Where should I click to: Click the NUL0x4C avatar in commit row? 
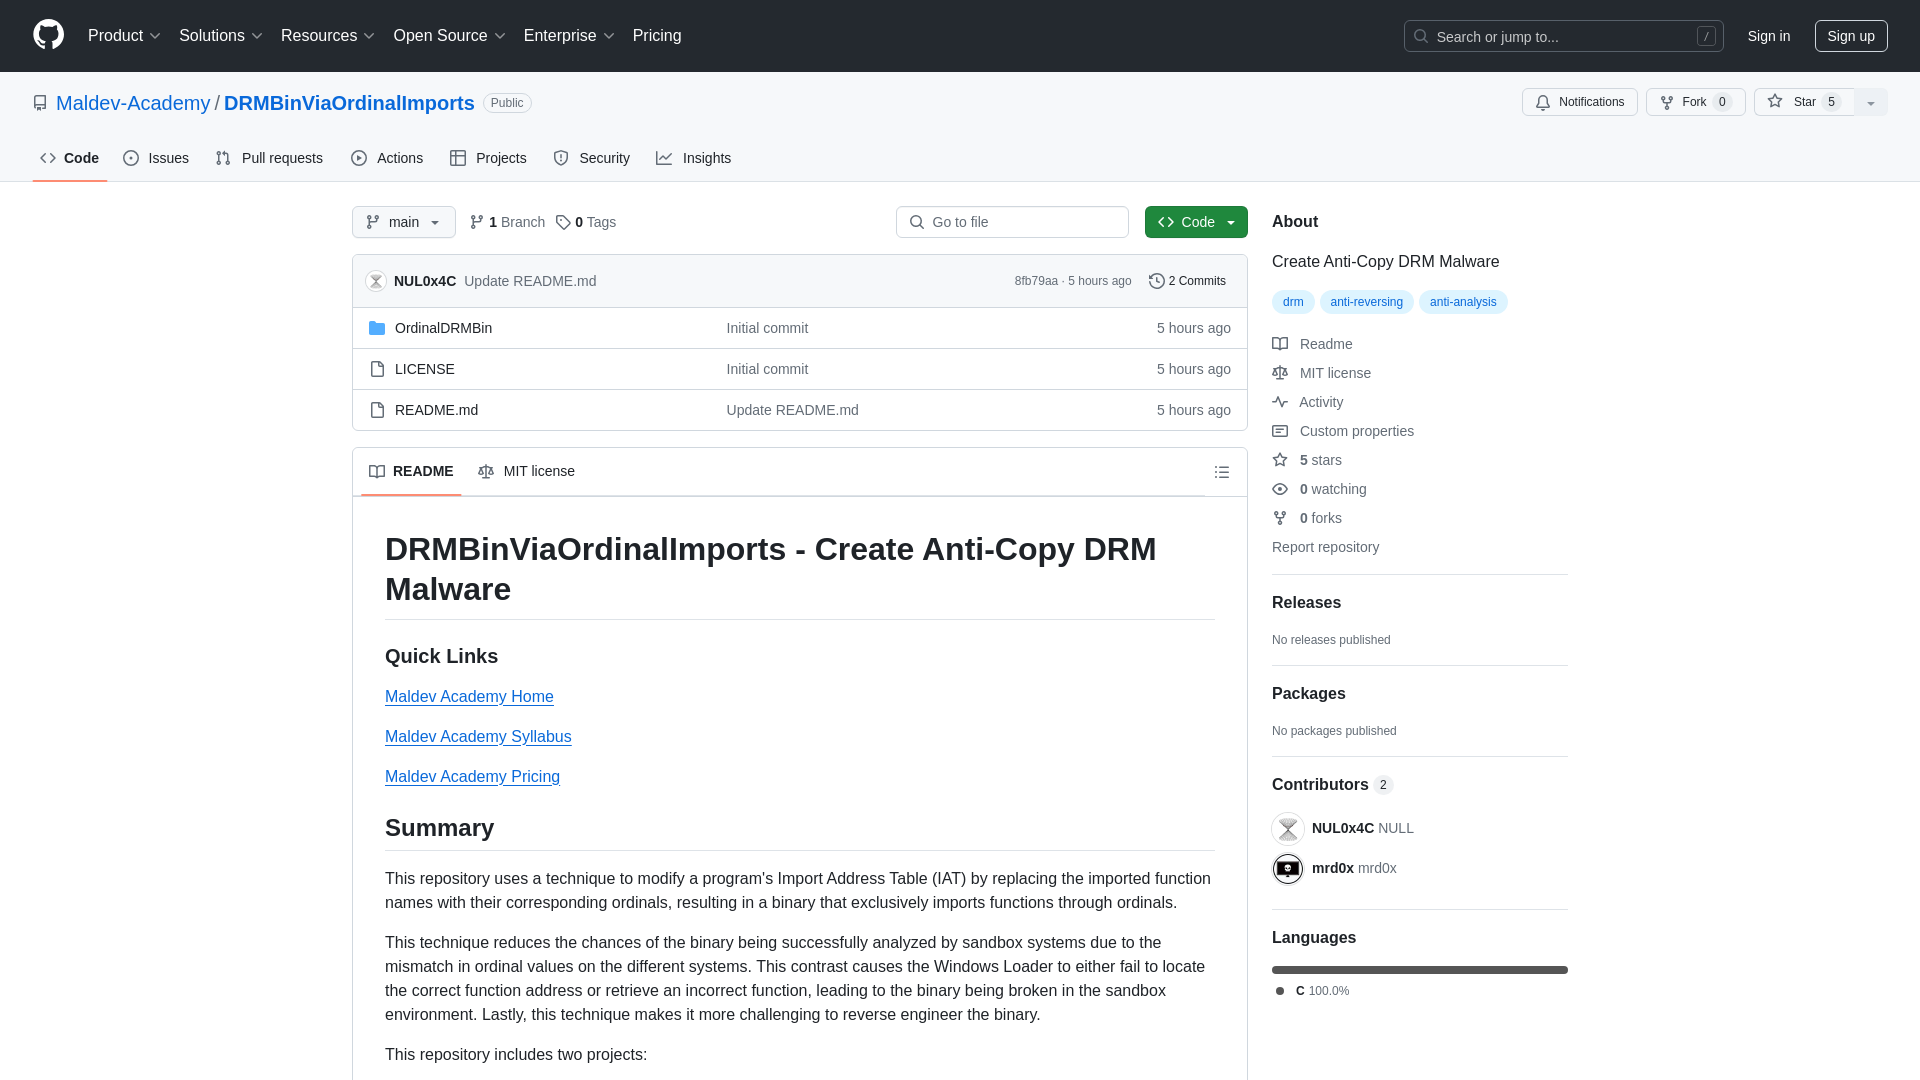click(376, 281)
